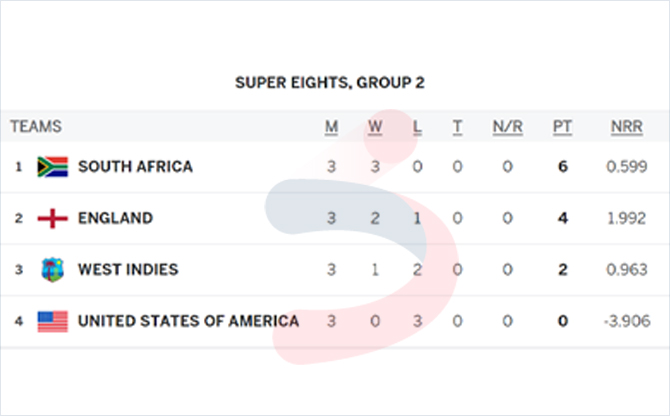670x416 pixels.
Task: Click the NRR column header
Action: [x=626, y=127]
